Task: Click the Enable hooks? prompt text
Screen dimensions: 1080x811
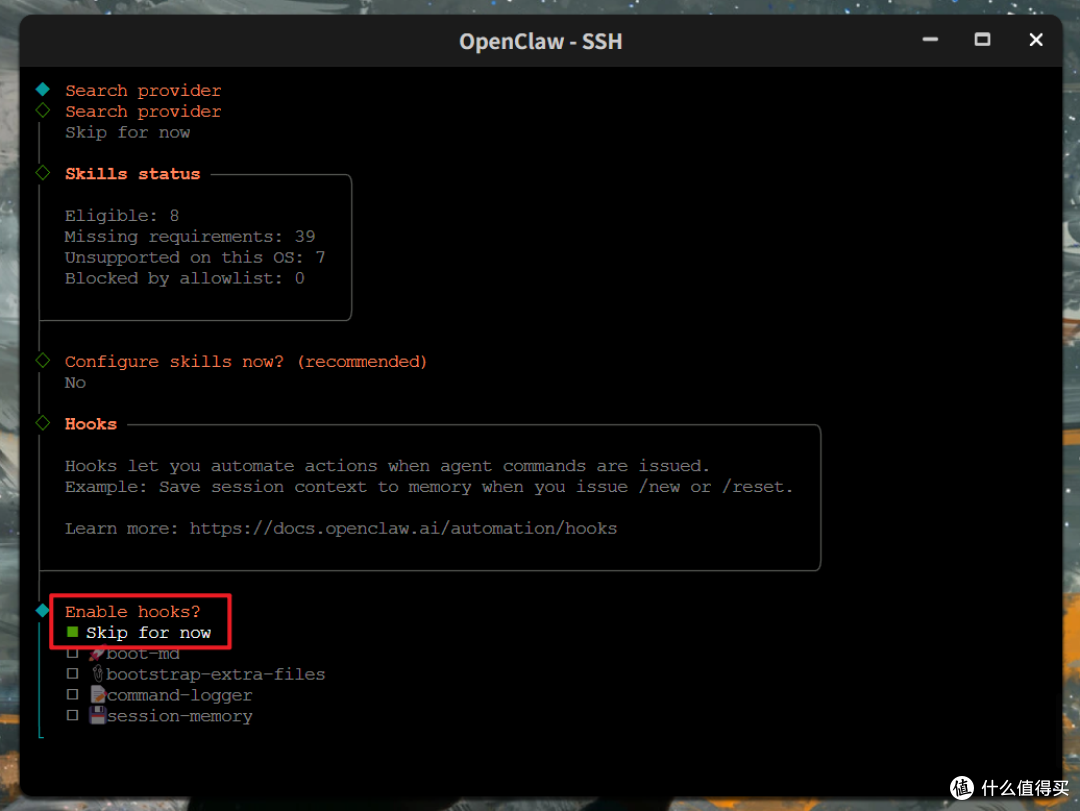Action: pyautogui.click(x=132, y=612)
